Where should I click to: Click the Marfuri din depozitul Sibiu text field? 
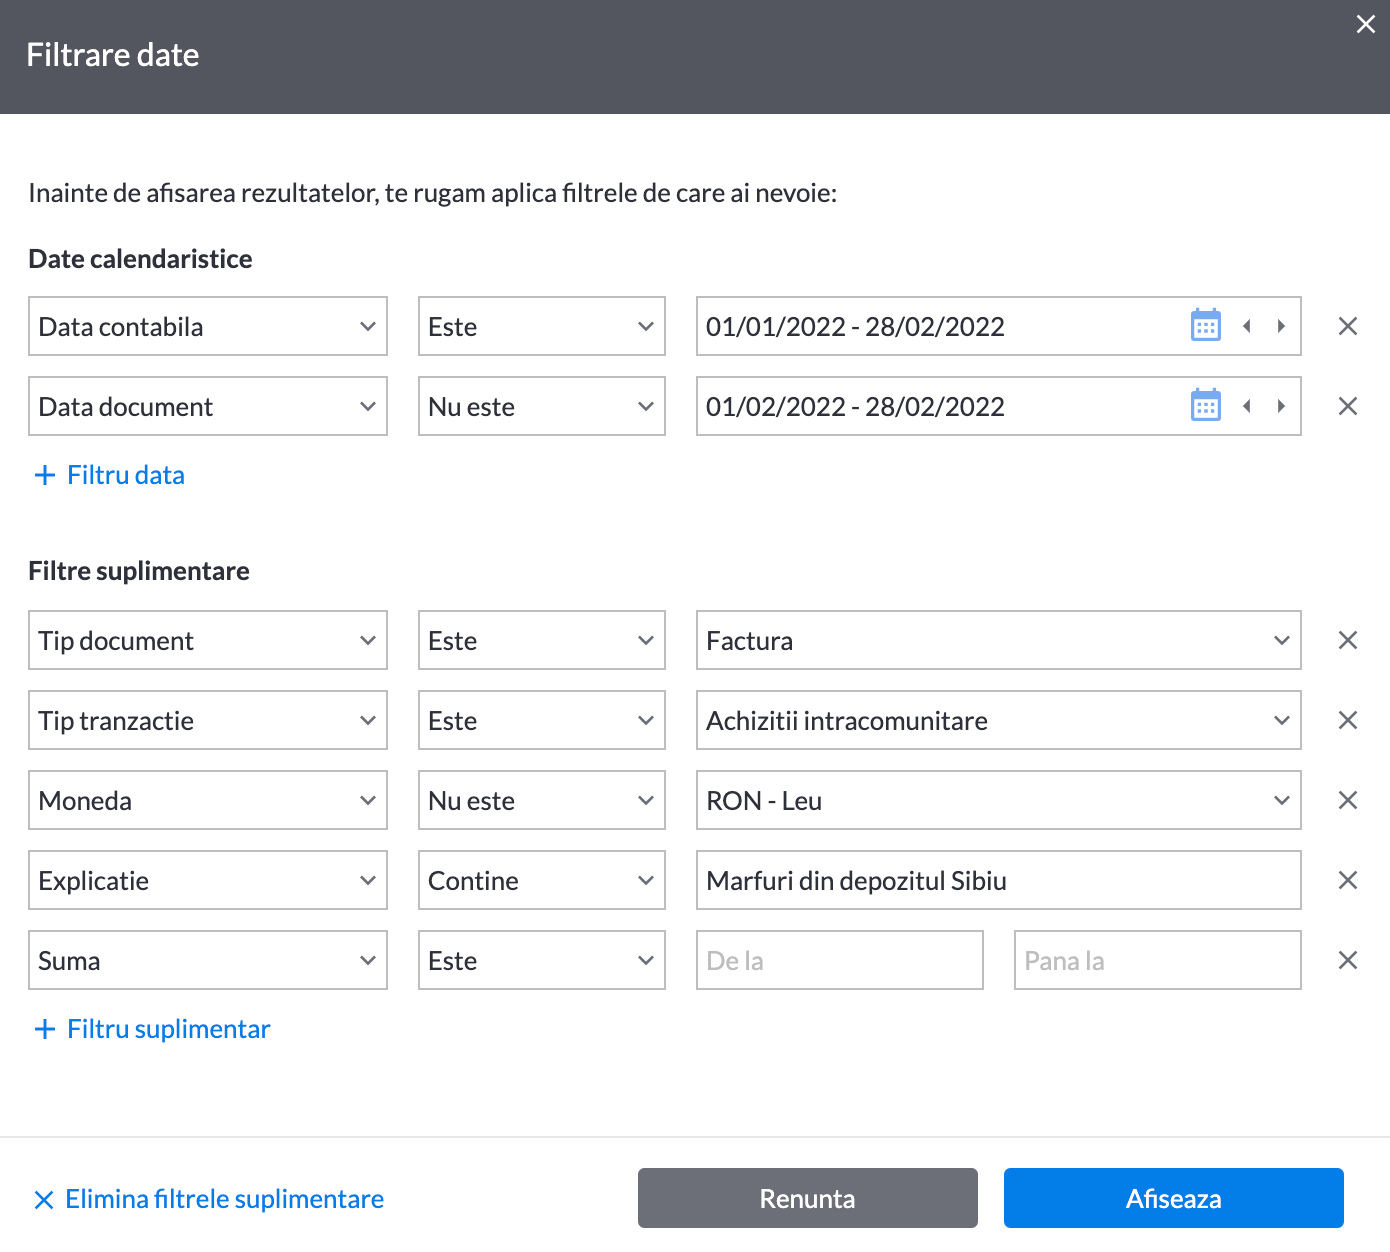pyautogui.click(x=999, y=880)
